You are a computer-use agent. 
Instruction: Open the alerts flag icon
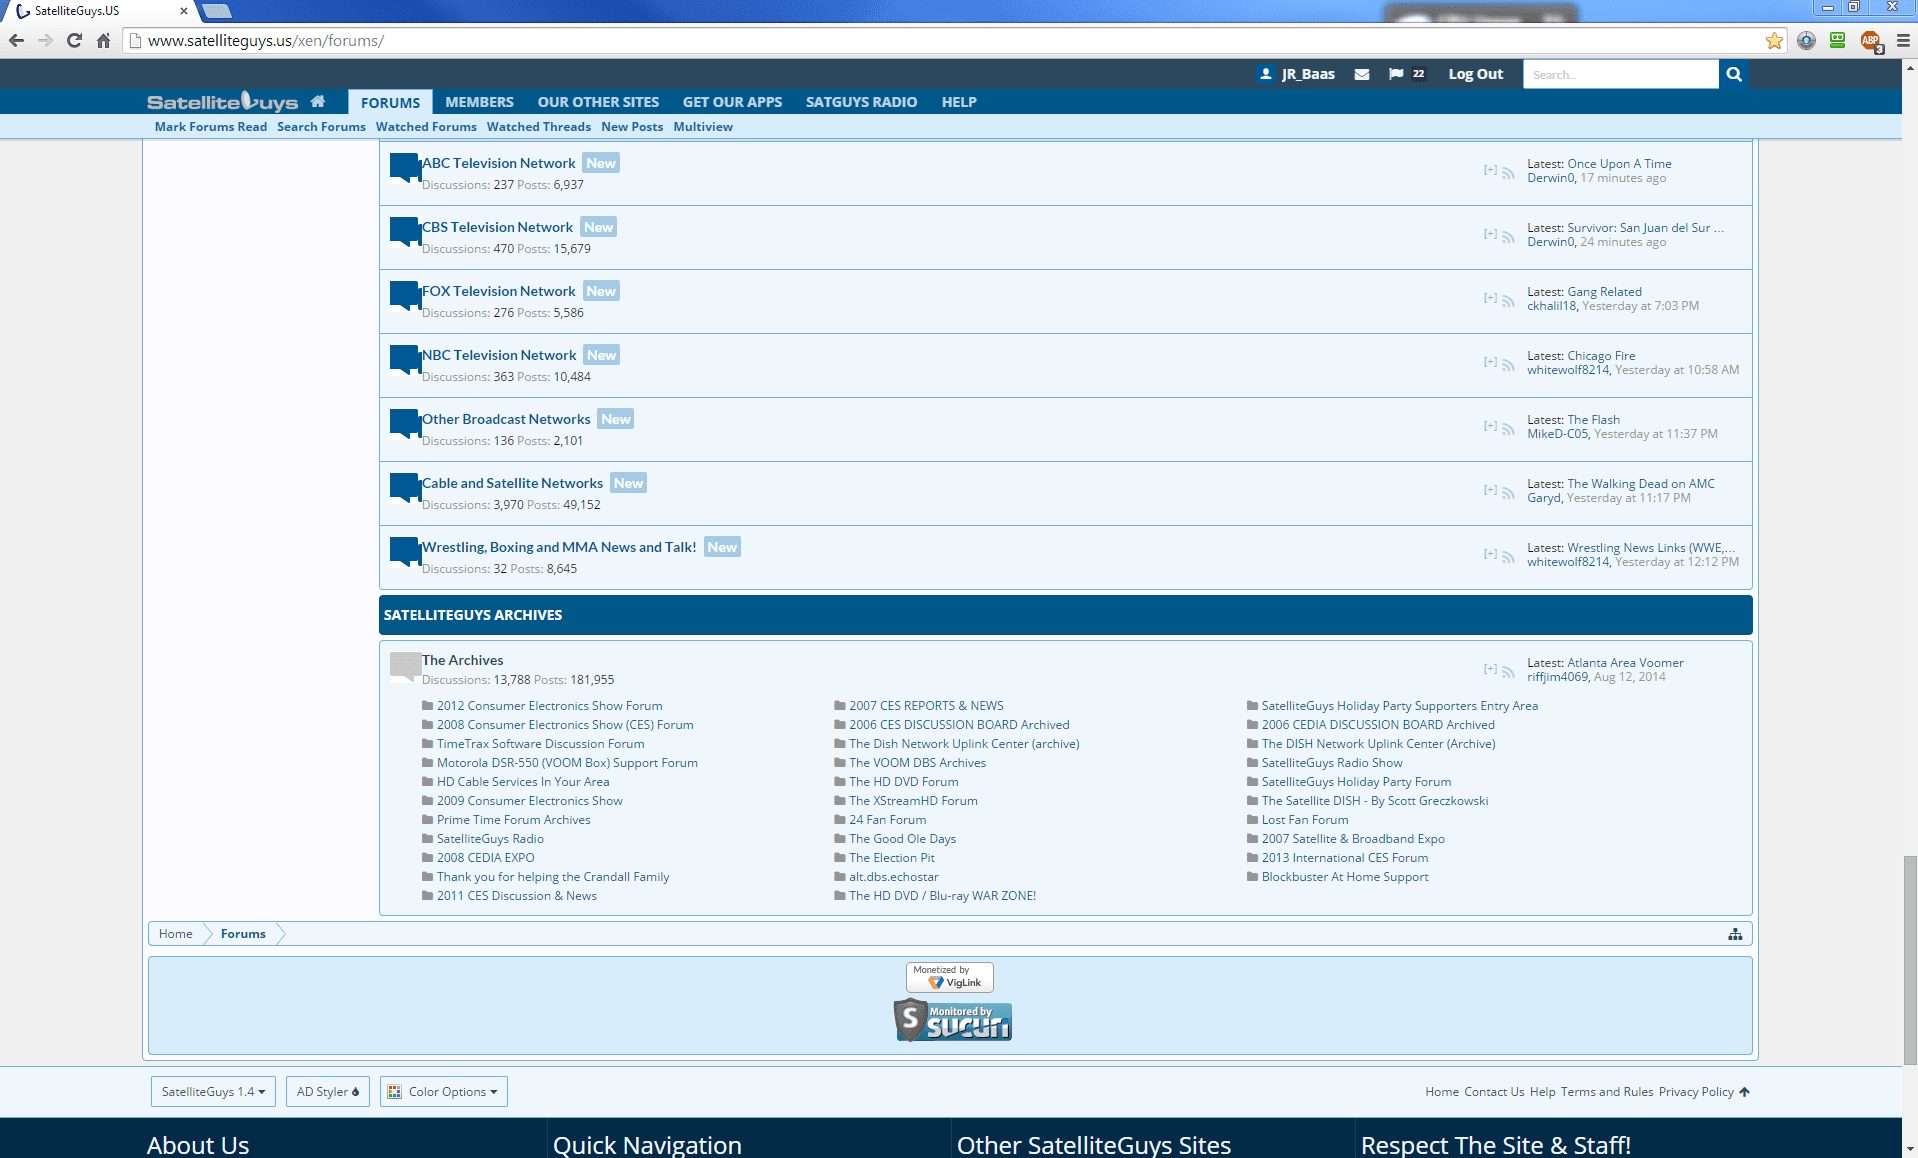(1396, 74)
